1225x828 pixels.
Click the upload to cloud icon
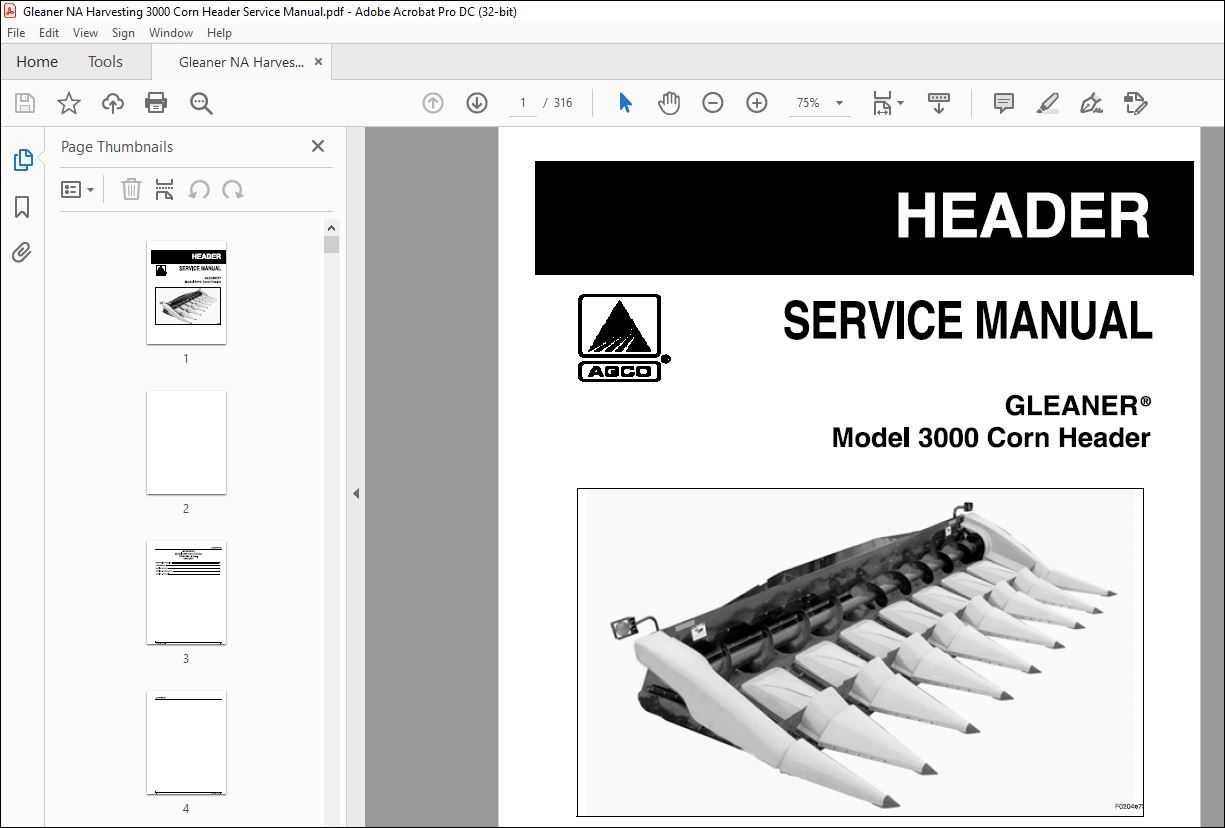click(x=113, y=103)
